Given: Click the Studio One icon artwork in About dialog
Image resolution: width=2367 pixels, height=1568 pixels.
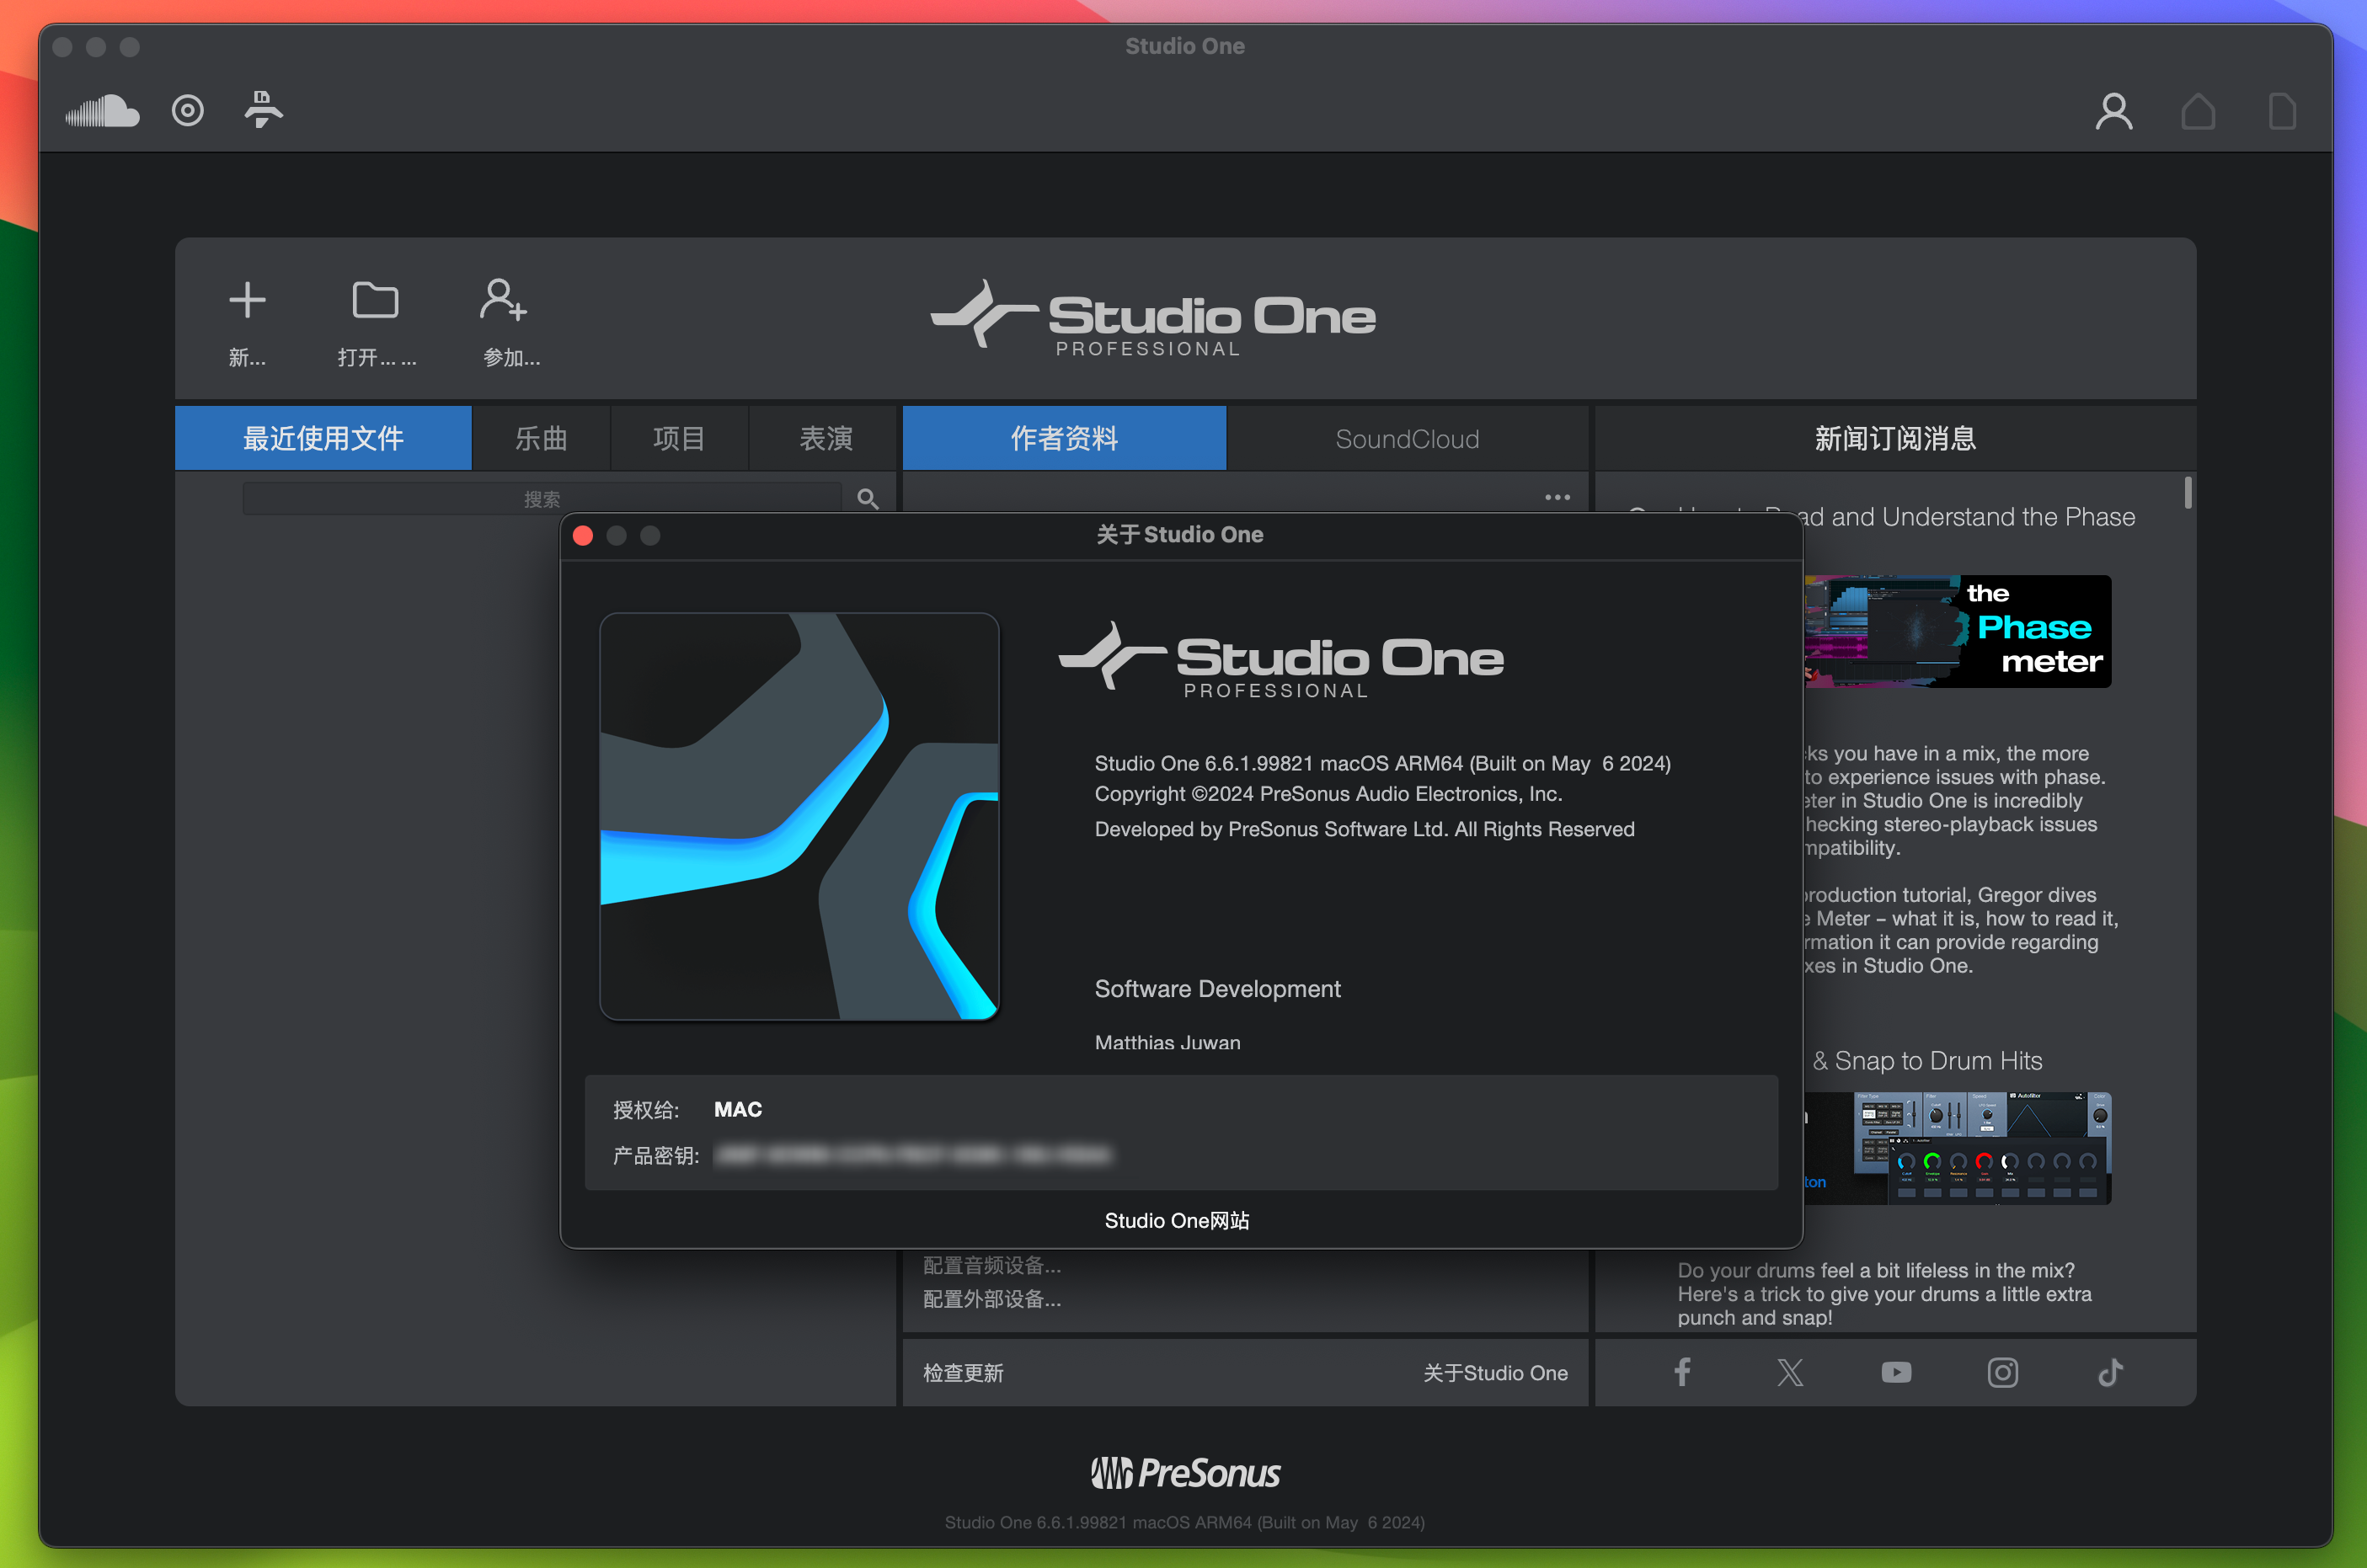Looking at the screenshot, I should click(x=799, y=816).
